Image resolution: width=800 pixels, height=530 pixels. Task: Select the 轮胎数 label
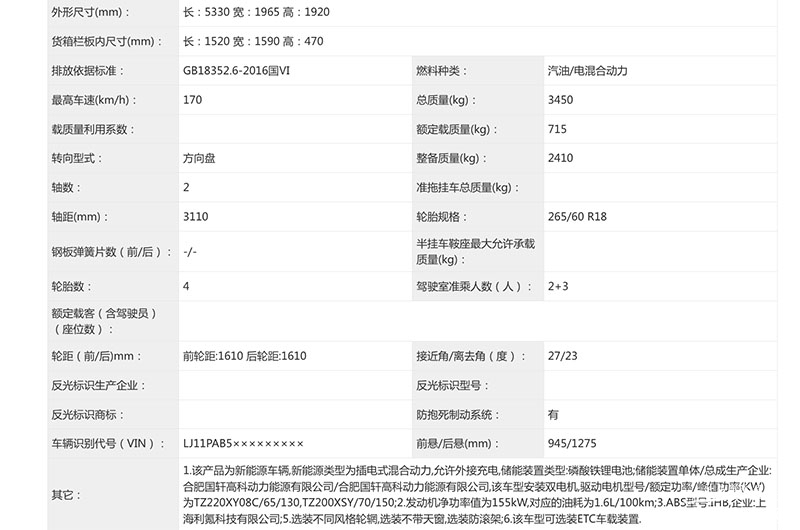pyautogui.click(x=71, y=287)
